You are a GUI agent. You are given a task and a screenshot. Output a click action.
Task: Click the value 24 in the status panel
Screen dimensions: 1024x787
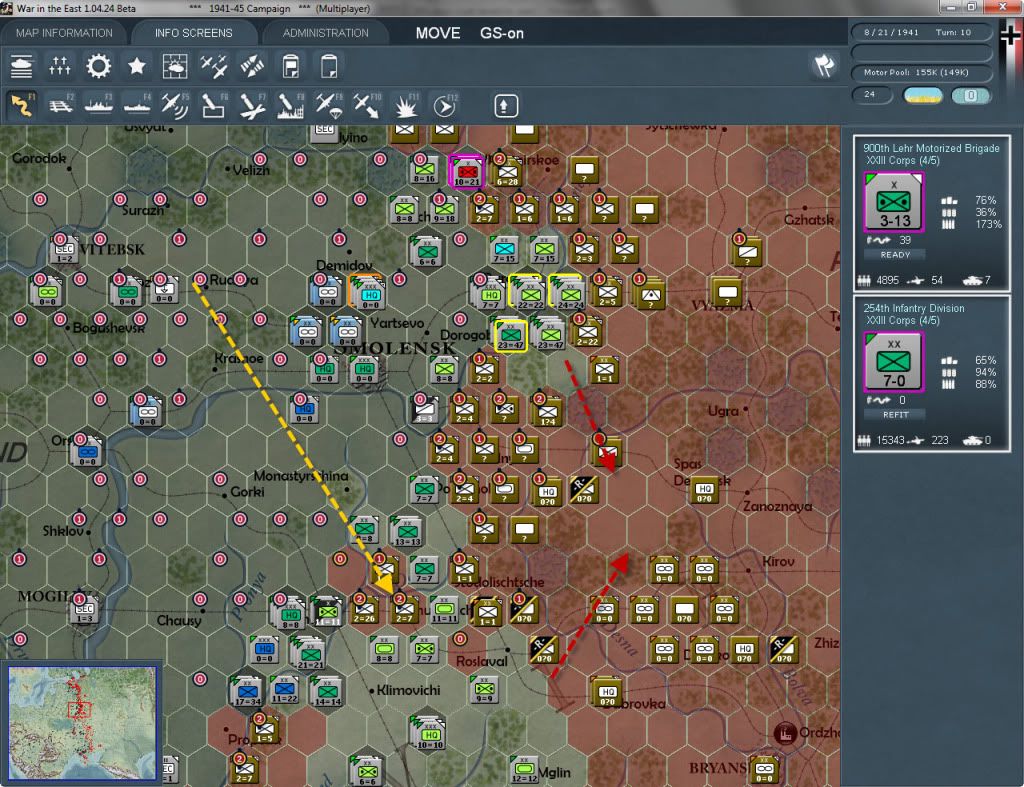pos(871,95)
